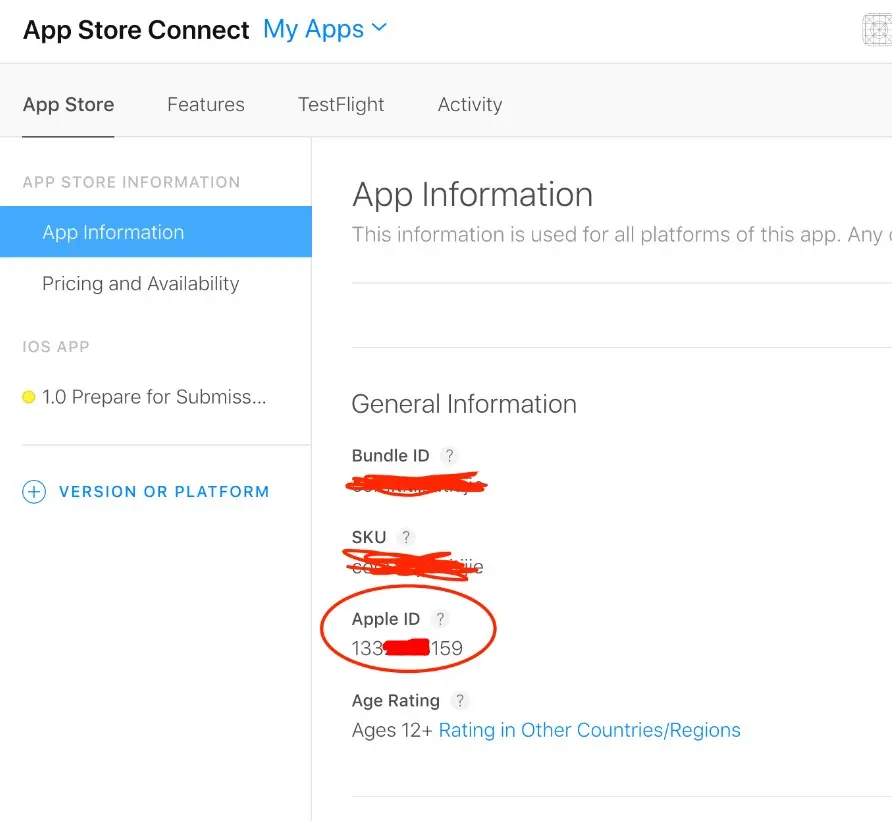Screen dimensions: 892x821
Task: Open Pricing and Availability section
Action: pyautogui.click(x=141, y=283)
